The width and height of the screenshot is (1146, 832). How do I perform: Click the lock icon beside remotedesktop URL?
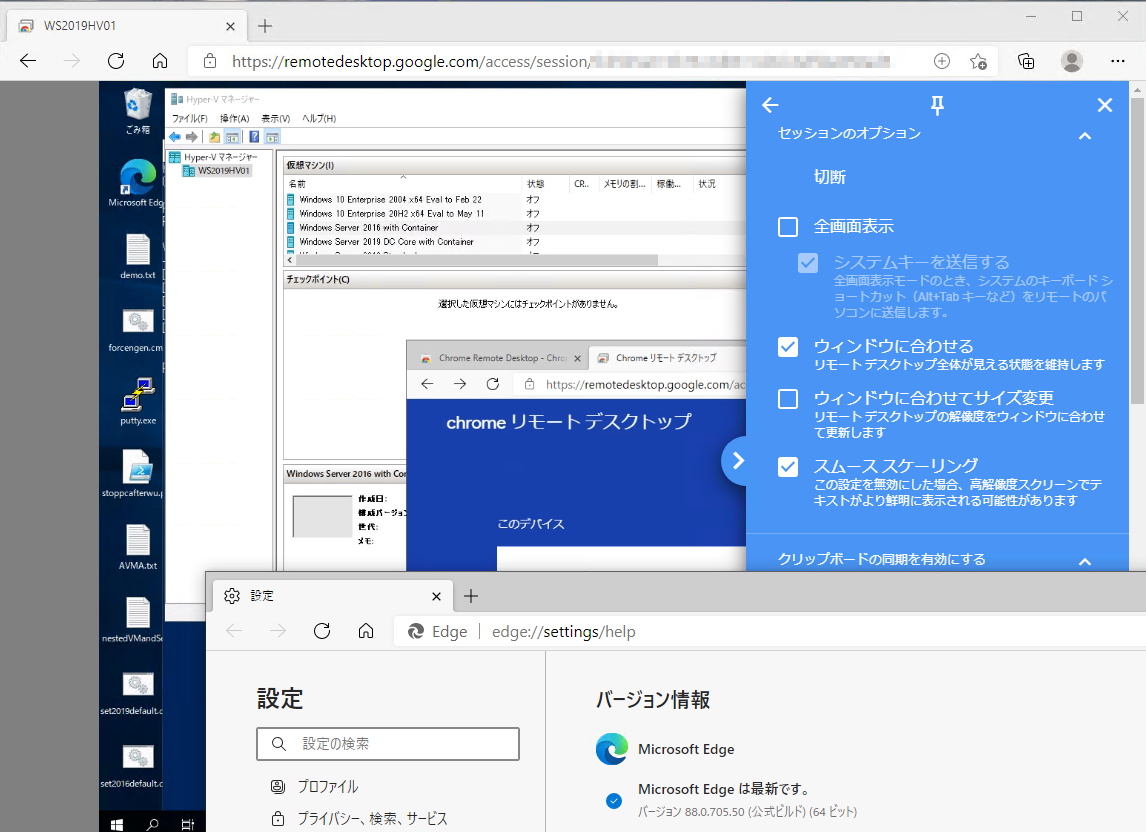pyautogui.click(x=210, y=61)
